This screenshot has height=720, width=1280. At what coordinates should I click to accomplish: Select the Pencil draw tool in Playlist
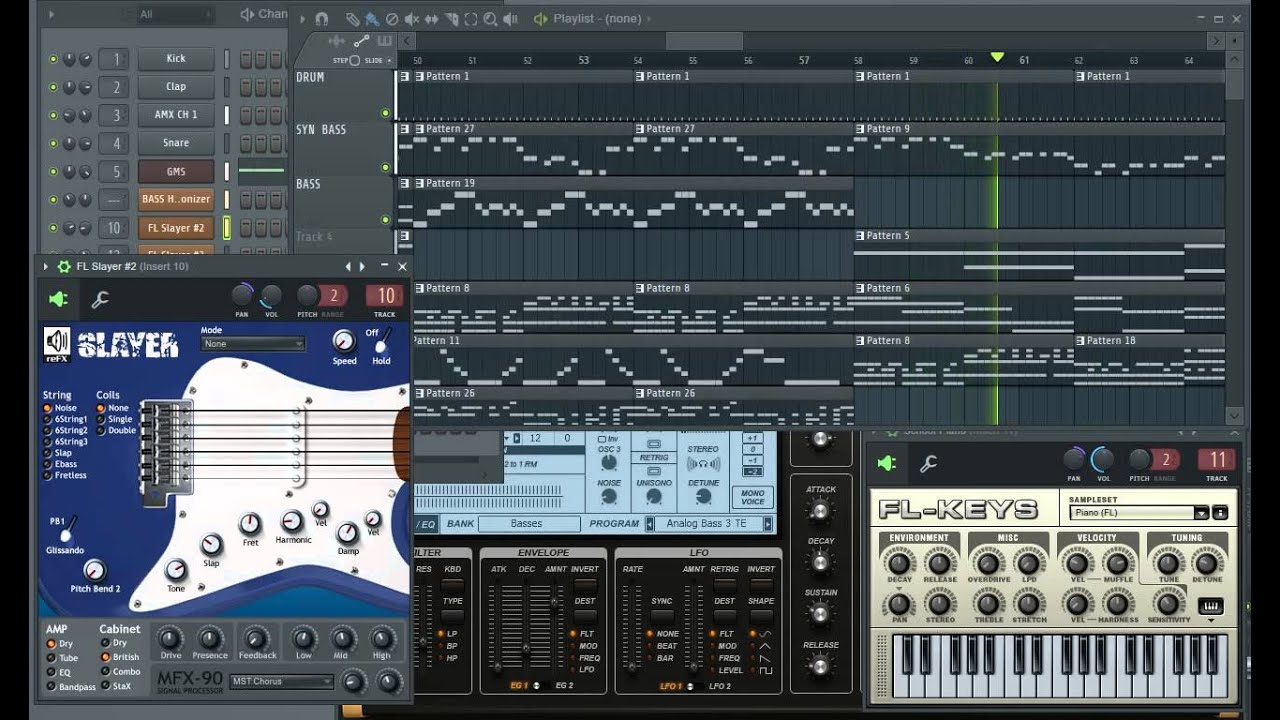[353, 19]
